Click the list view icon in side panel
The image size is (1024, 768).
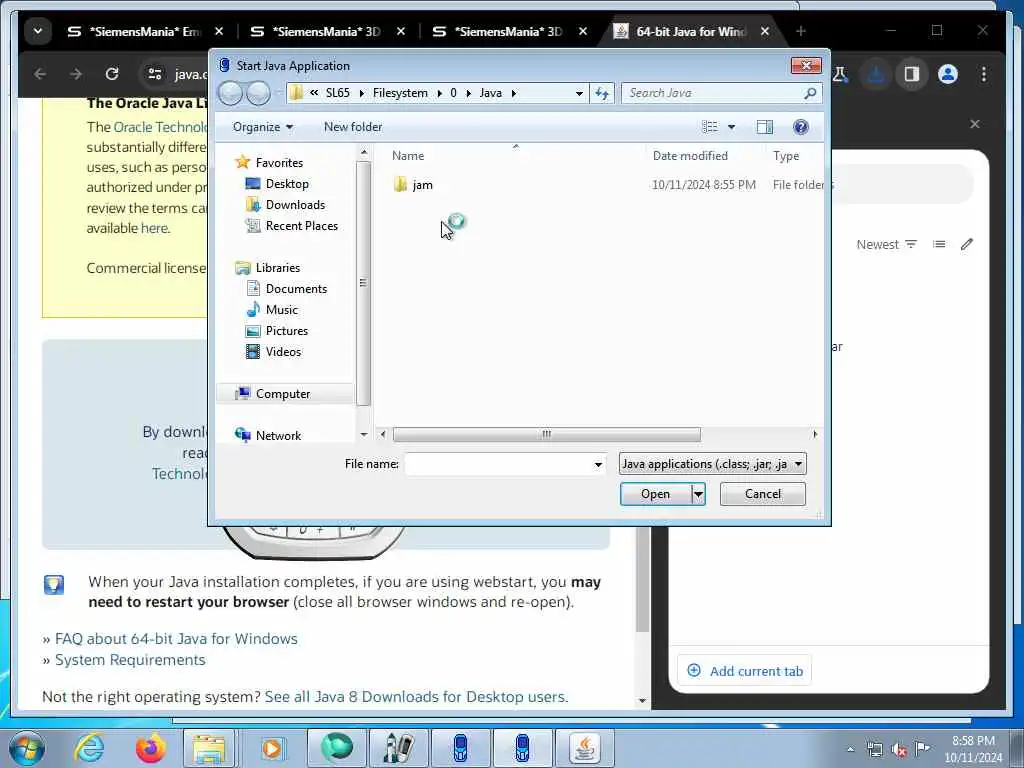939,244
